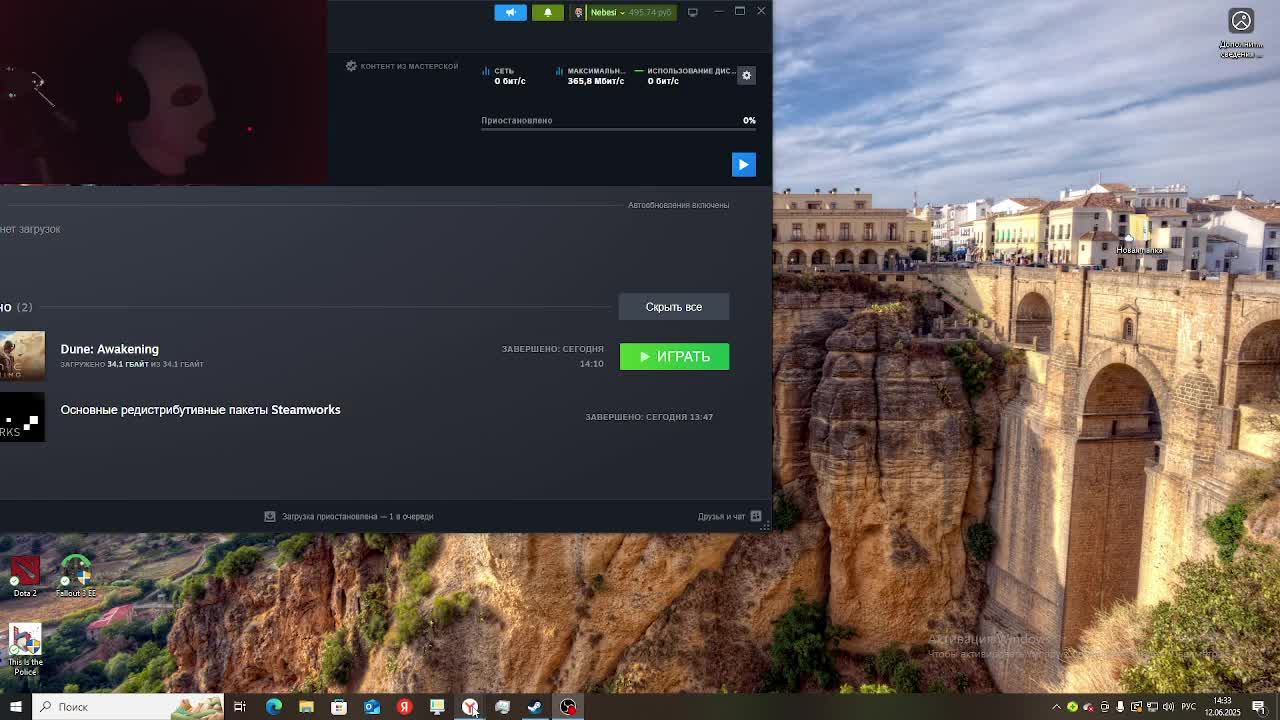1280x720 pixels.
Task: Click green tray icon
Action: point(1072,707)
